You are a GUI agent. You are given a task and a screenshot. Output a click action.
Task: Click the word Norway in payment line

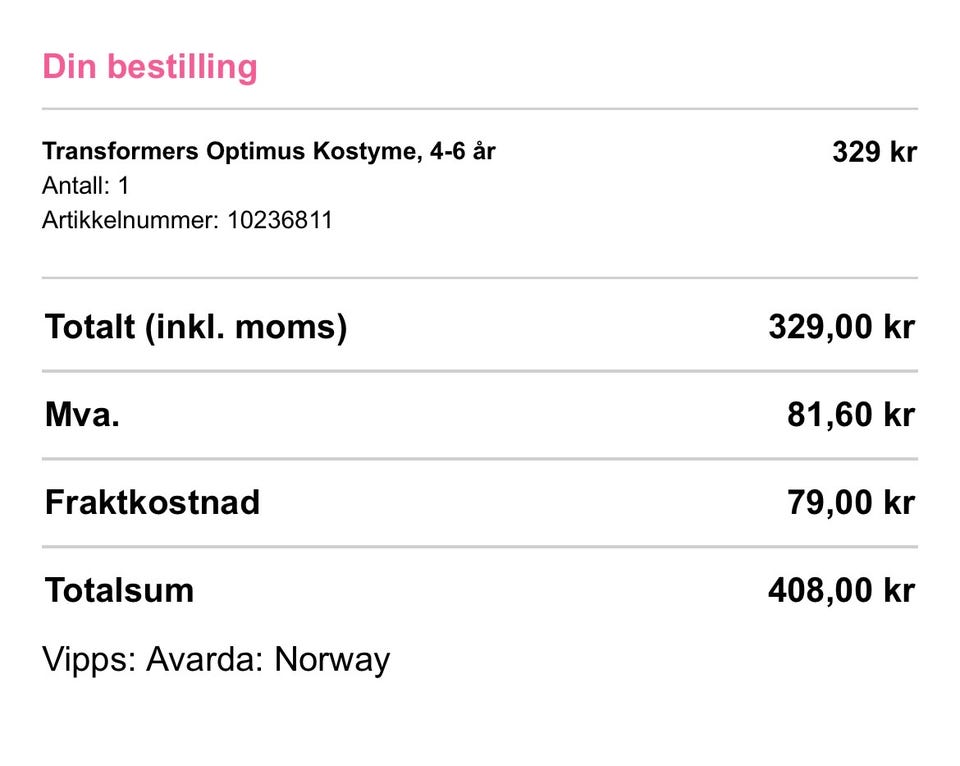[332, 661]
